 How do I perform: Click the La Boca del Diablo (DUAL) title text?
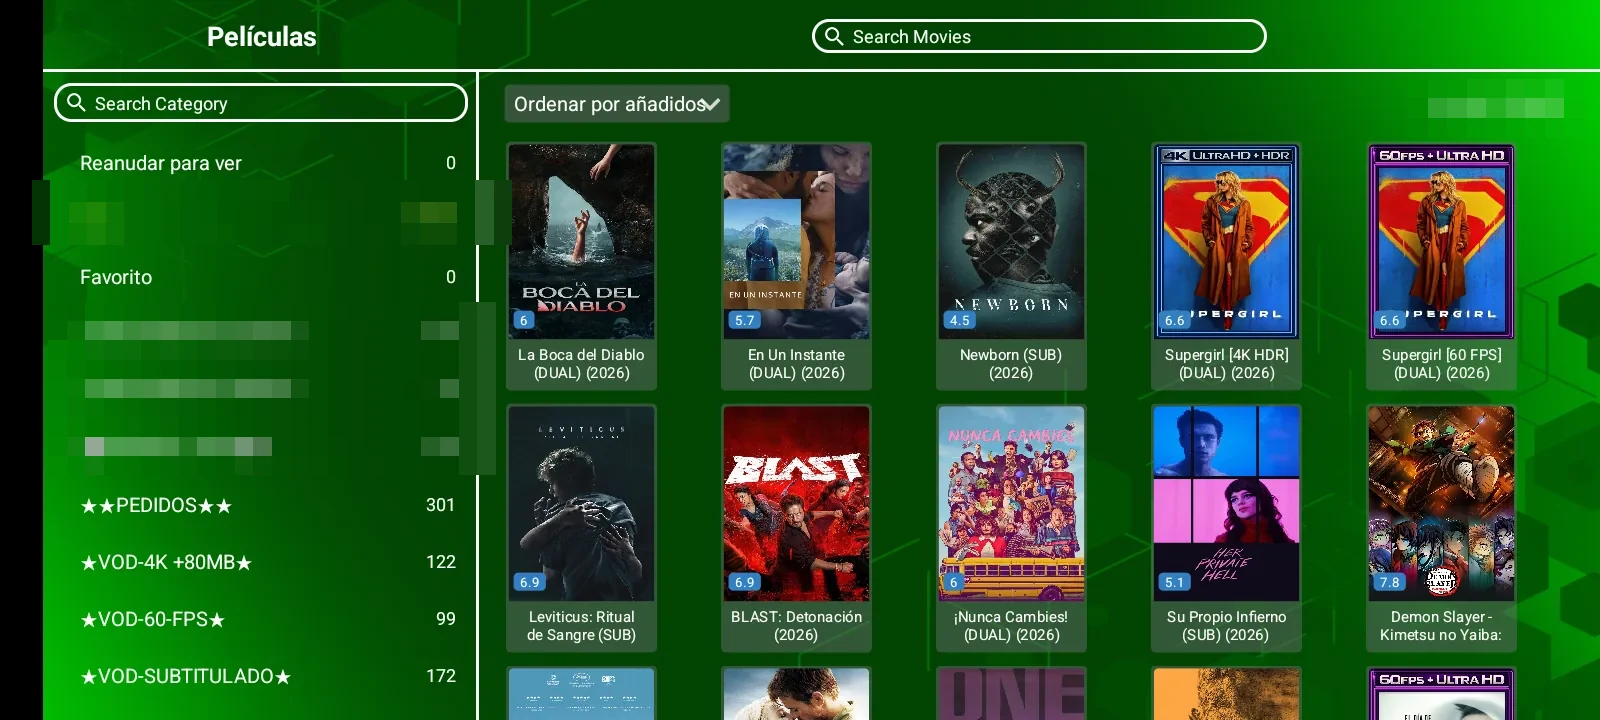pyautogui.click(x=581, y=364)
